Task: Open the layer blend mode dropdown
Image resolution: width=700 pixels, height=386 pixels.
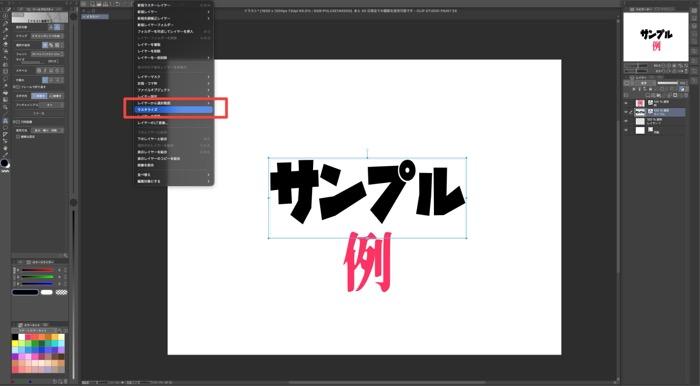Action: point(644,83)
